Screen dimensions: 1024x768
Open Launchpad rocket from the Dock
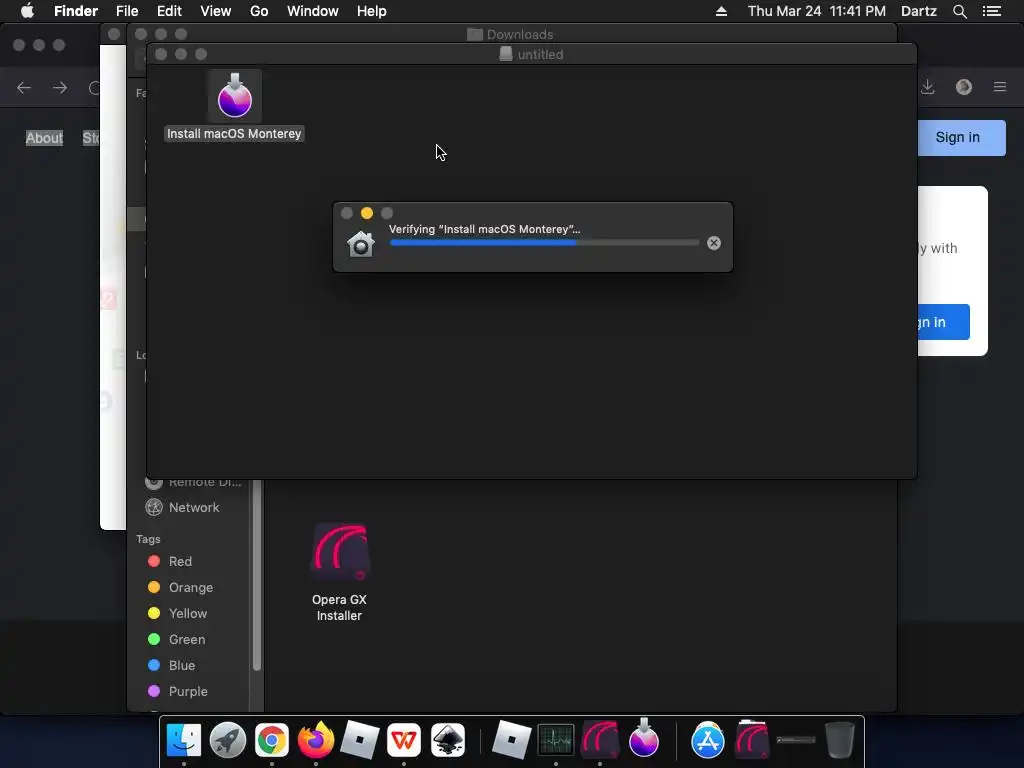coord(228,740)
